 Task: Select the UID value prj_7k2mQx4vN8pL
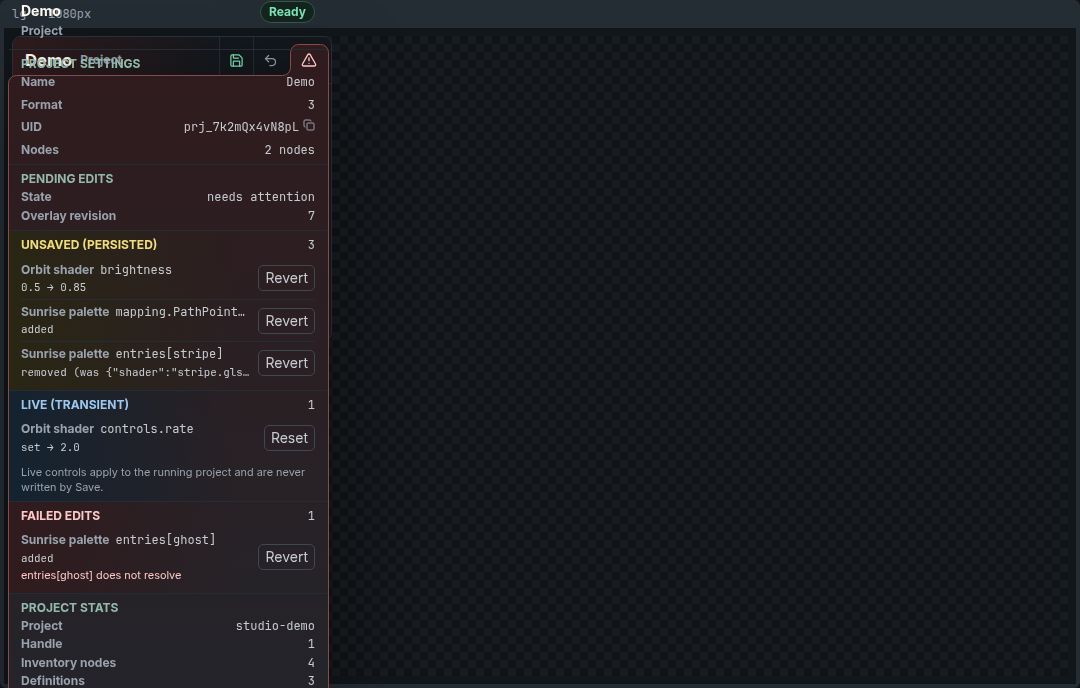coord(241,127)
